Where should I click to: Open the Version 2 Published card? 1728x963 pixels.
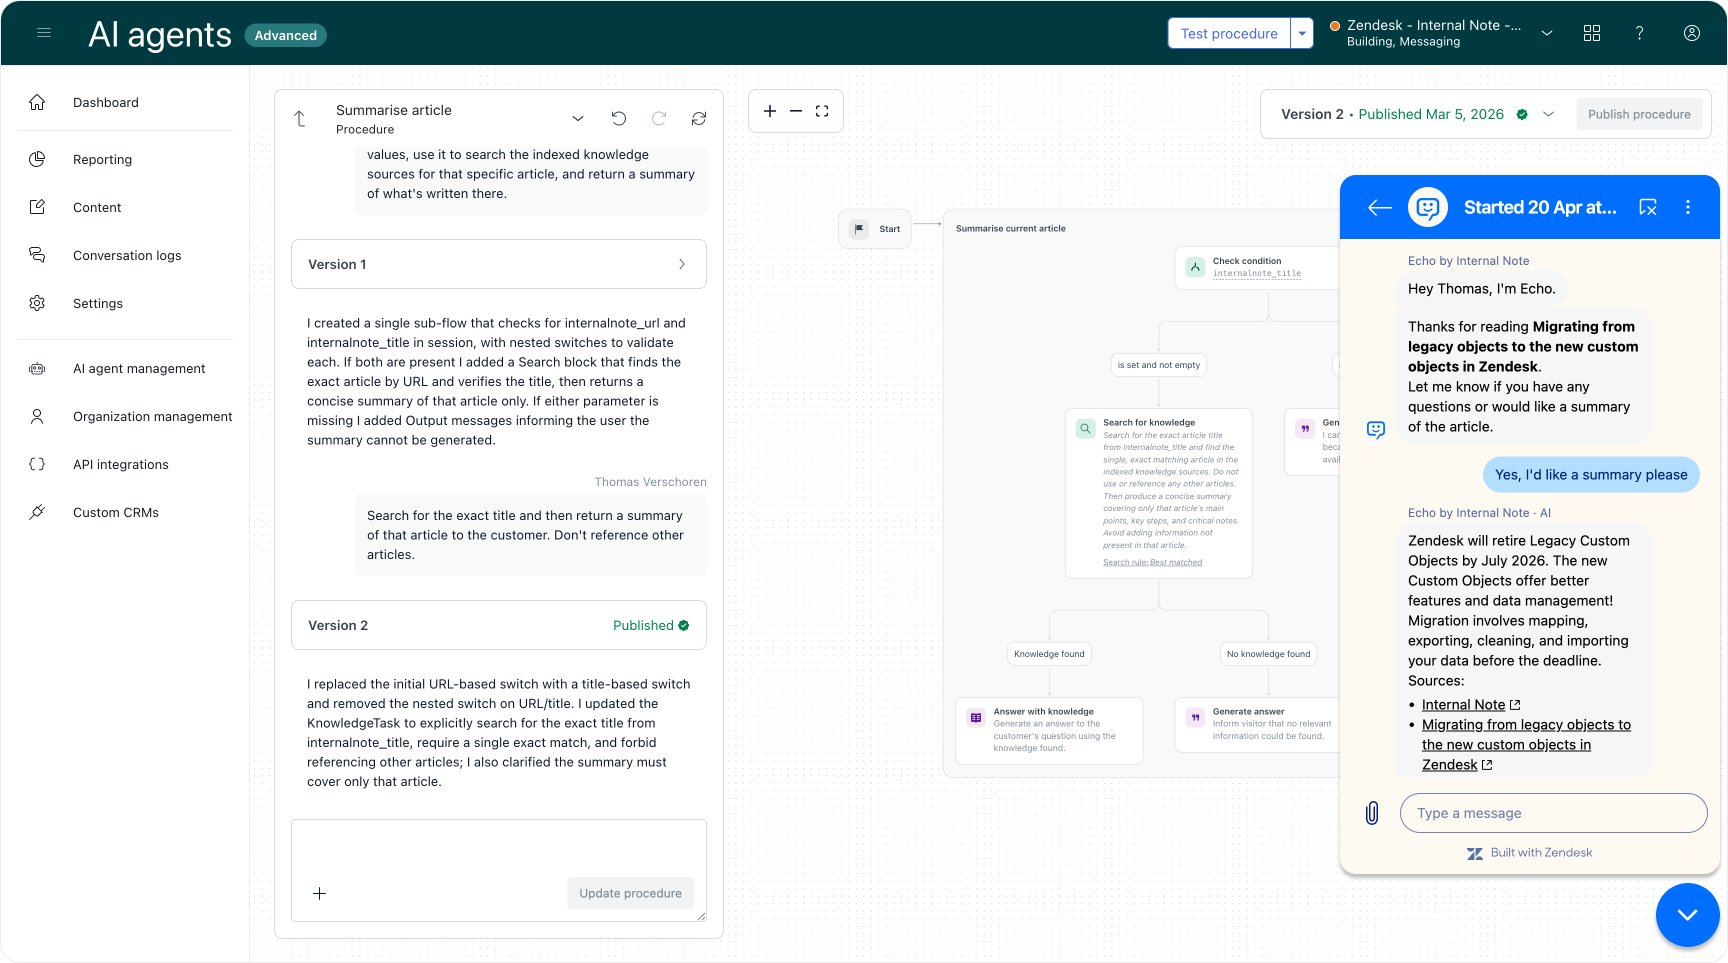499,625
